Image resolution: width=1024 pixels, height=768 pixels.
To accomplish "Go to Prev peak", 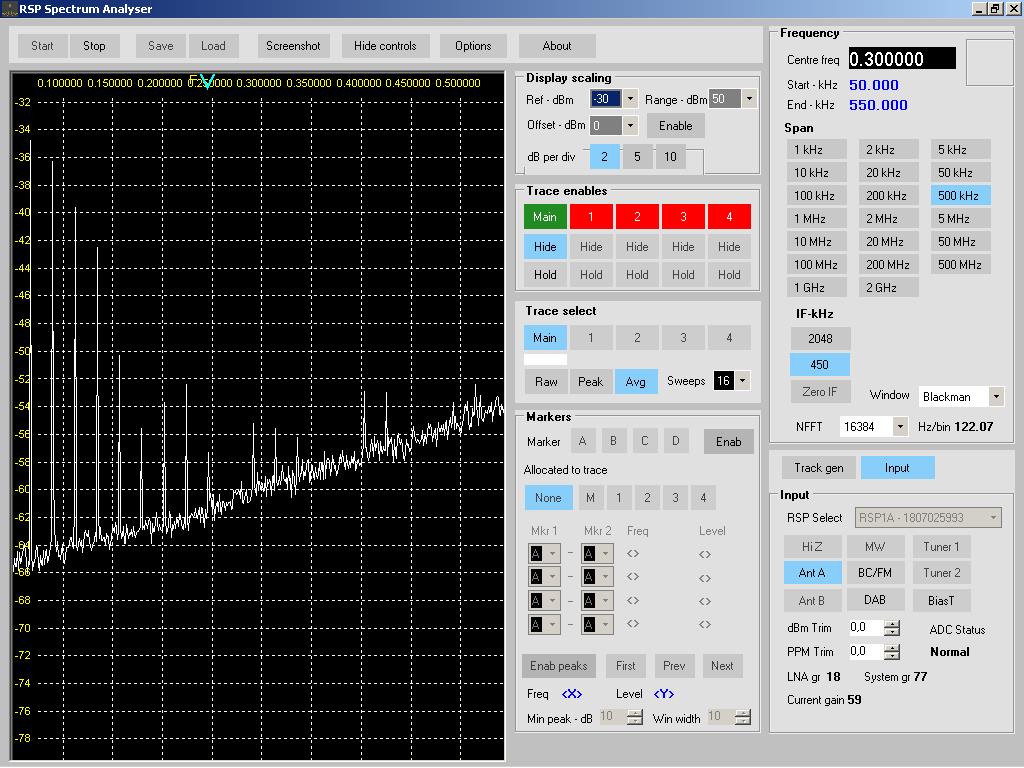I will [x=674, y=666].
